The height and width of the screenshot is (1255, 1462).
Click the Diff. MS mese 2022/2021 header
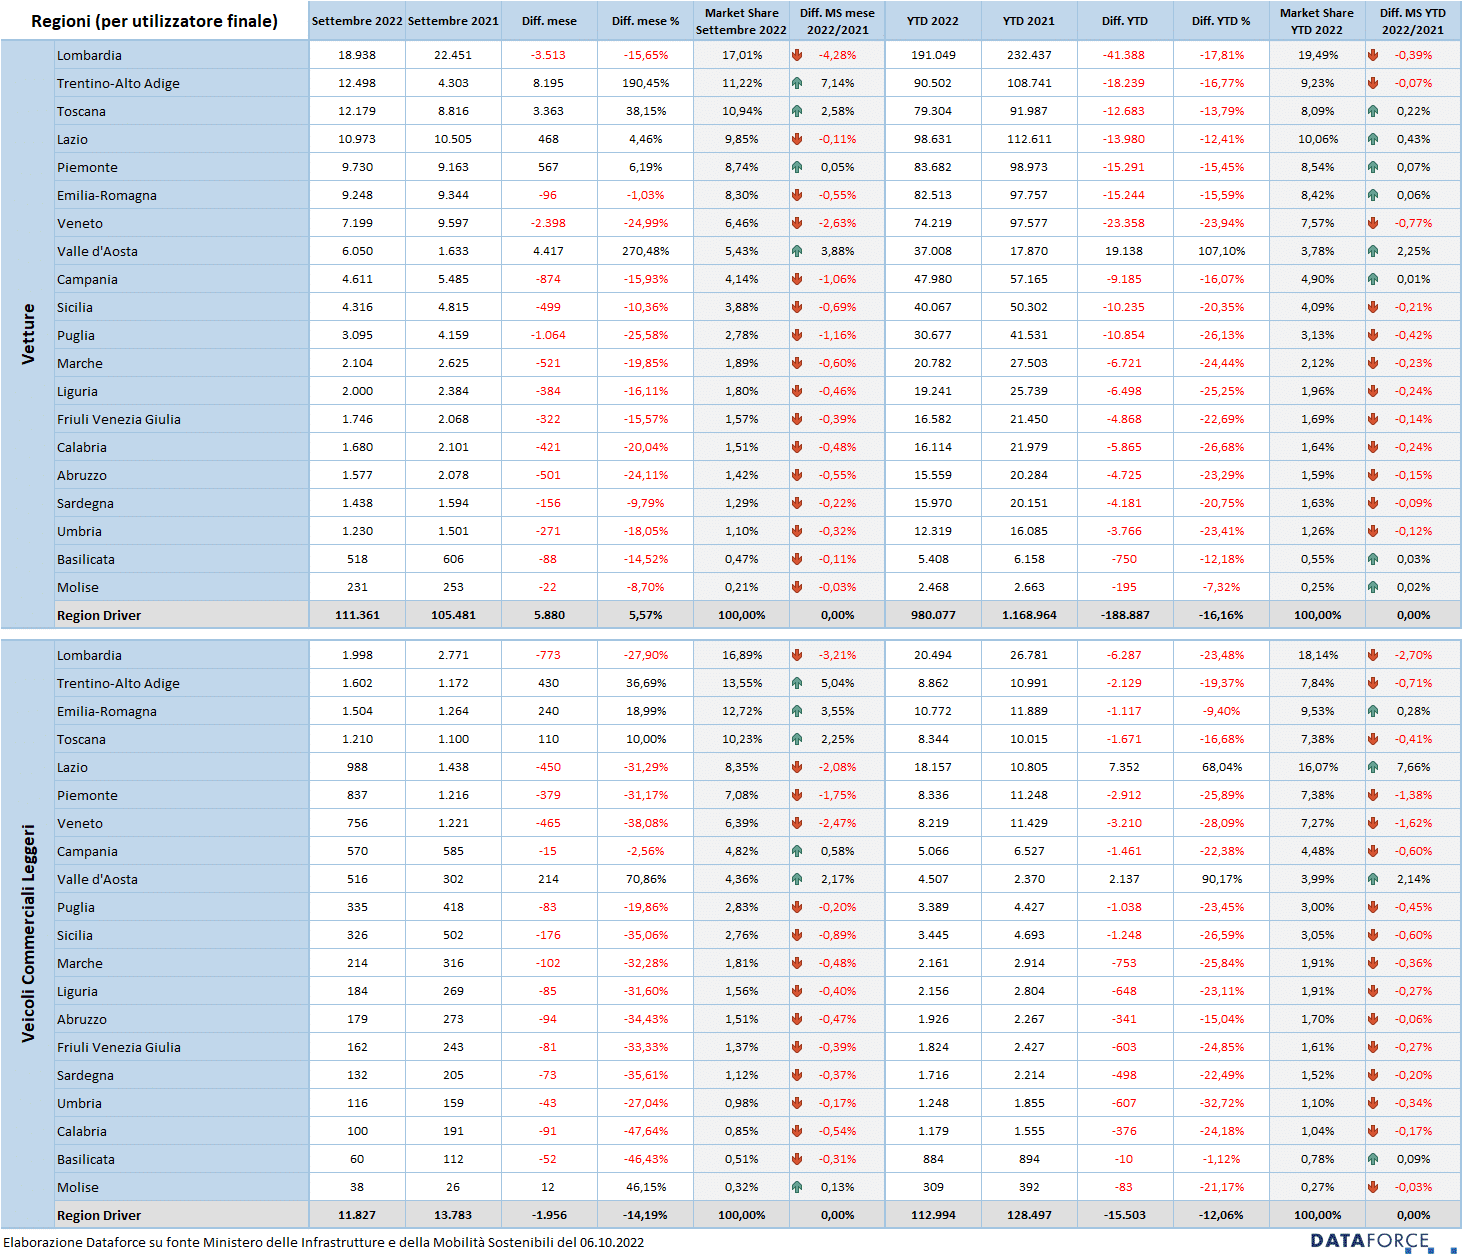[x=837, y=21]
